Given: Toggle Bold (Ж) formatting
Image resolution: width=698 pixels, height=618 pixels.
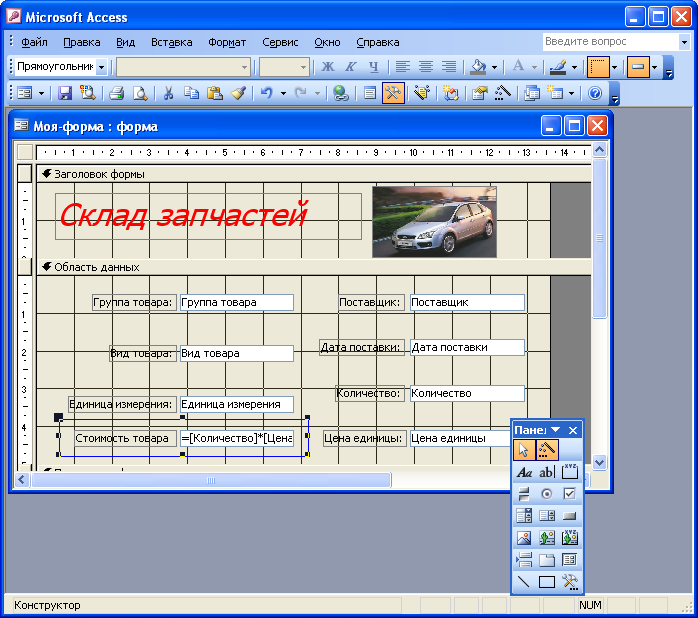Looking at the screenshot, I should click(x=328, y=67).
